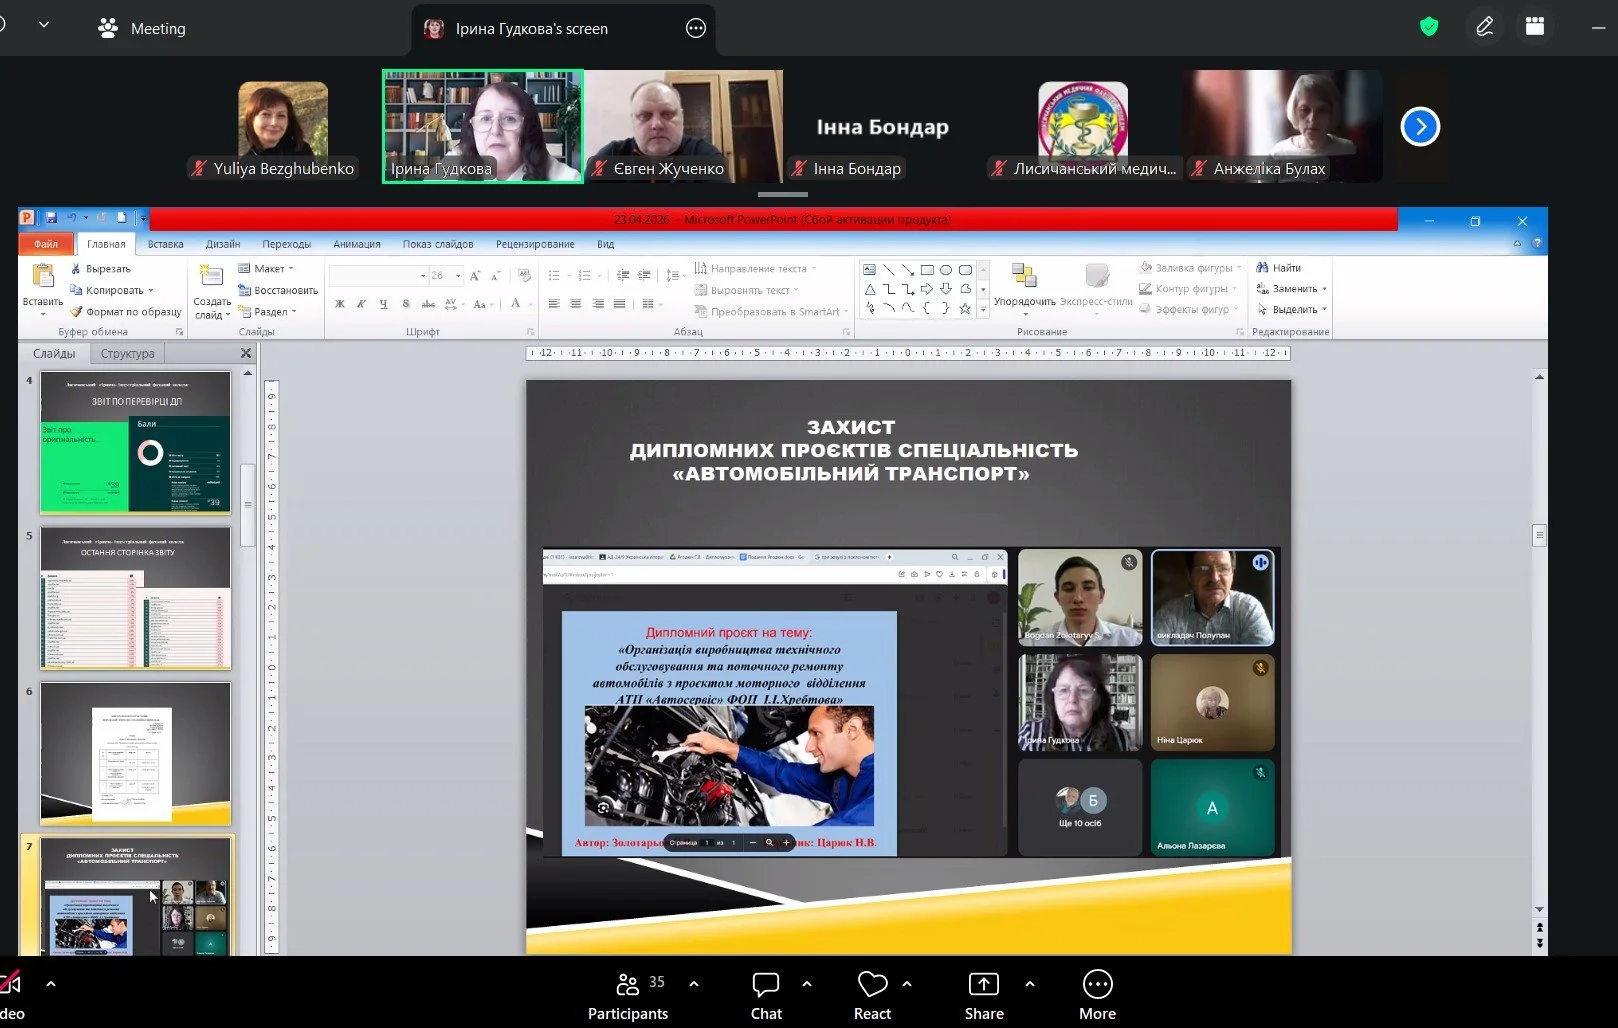Open Направление текста dropdown

click(756, 268)
